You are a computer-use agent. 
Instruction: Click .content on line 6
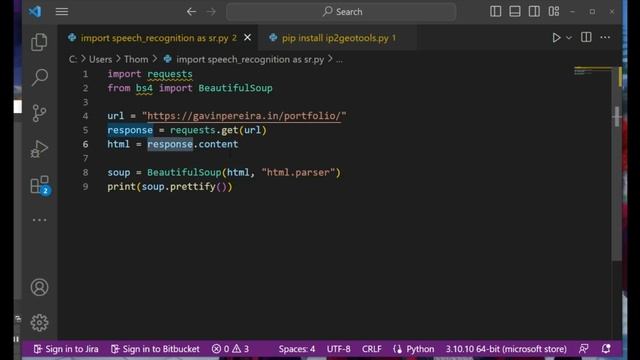coord(216,144)
